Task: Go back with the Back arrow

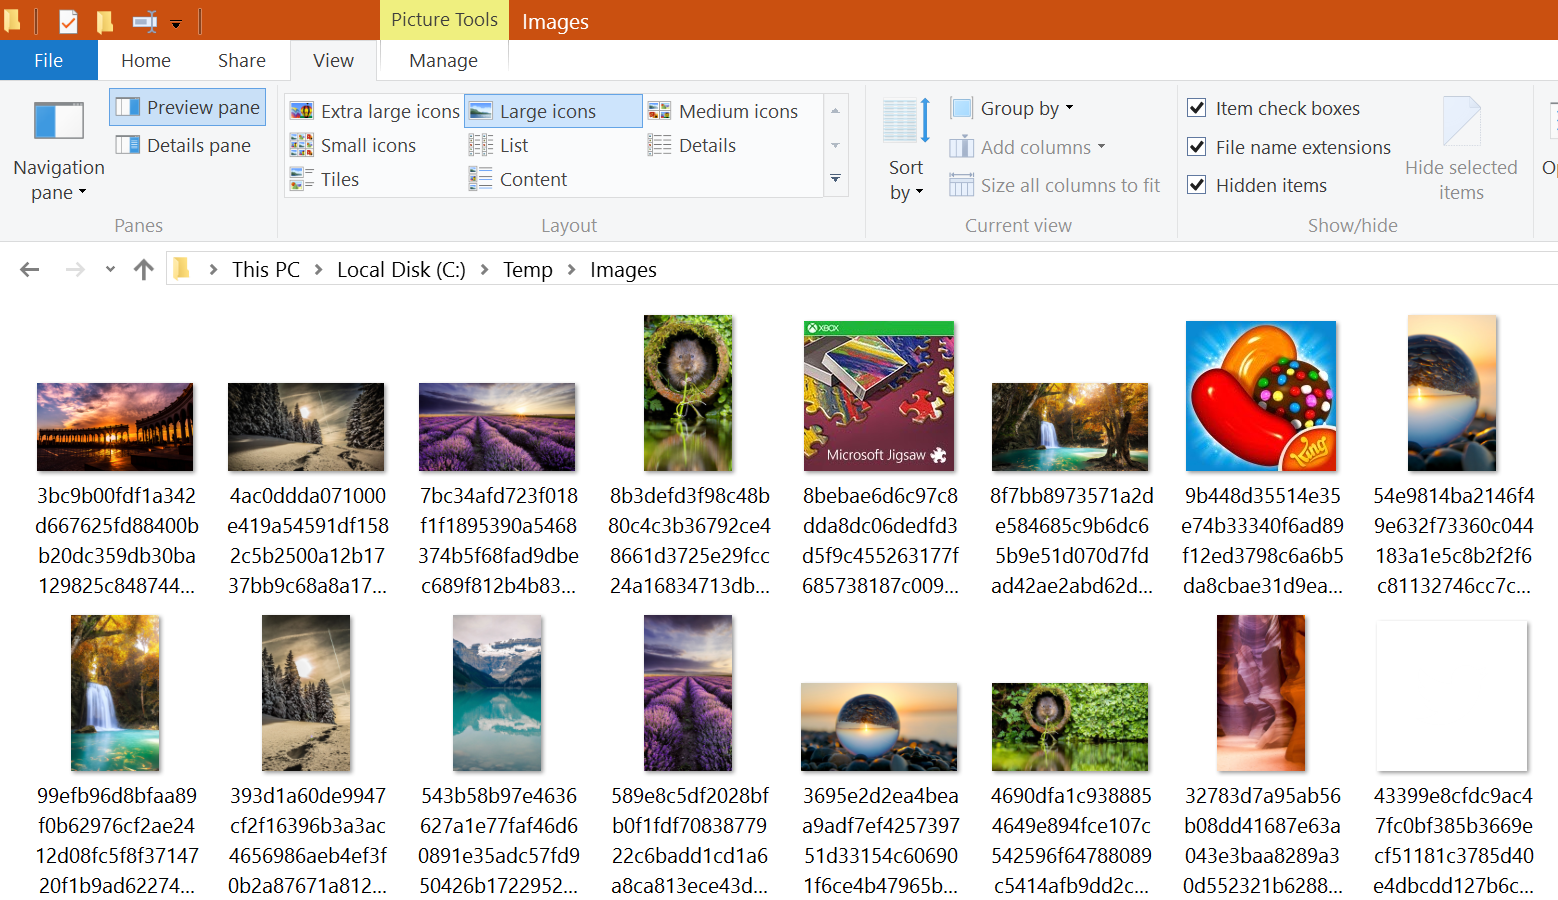Action: click(x=30, y=269)
